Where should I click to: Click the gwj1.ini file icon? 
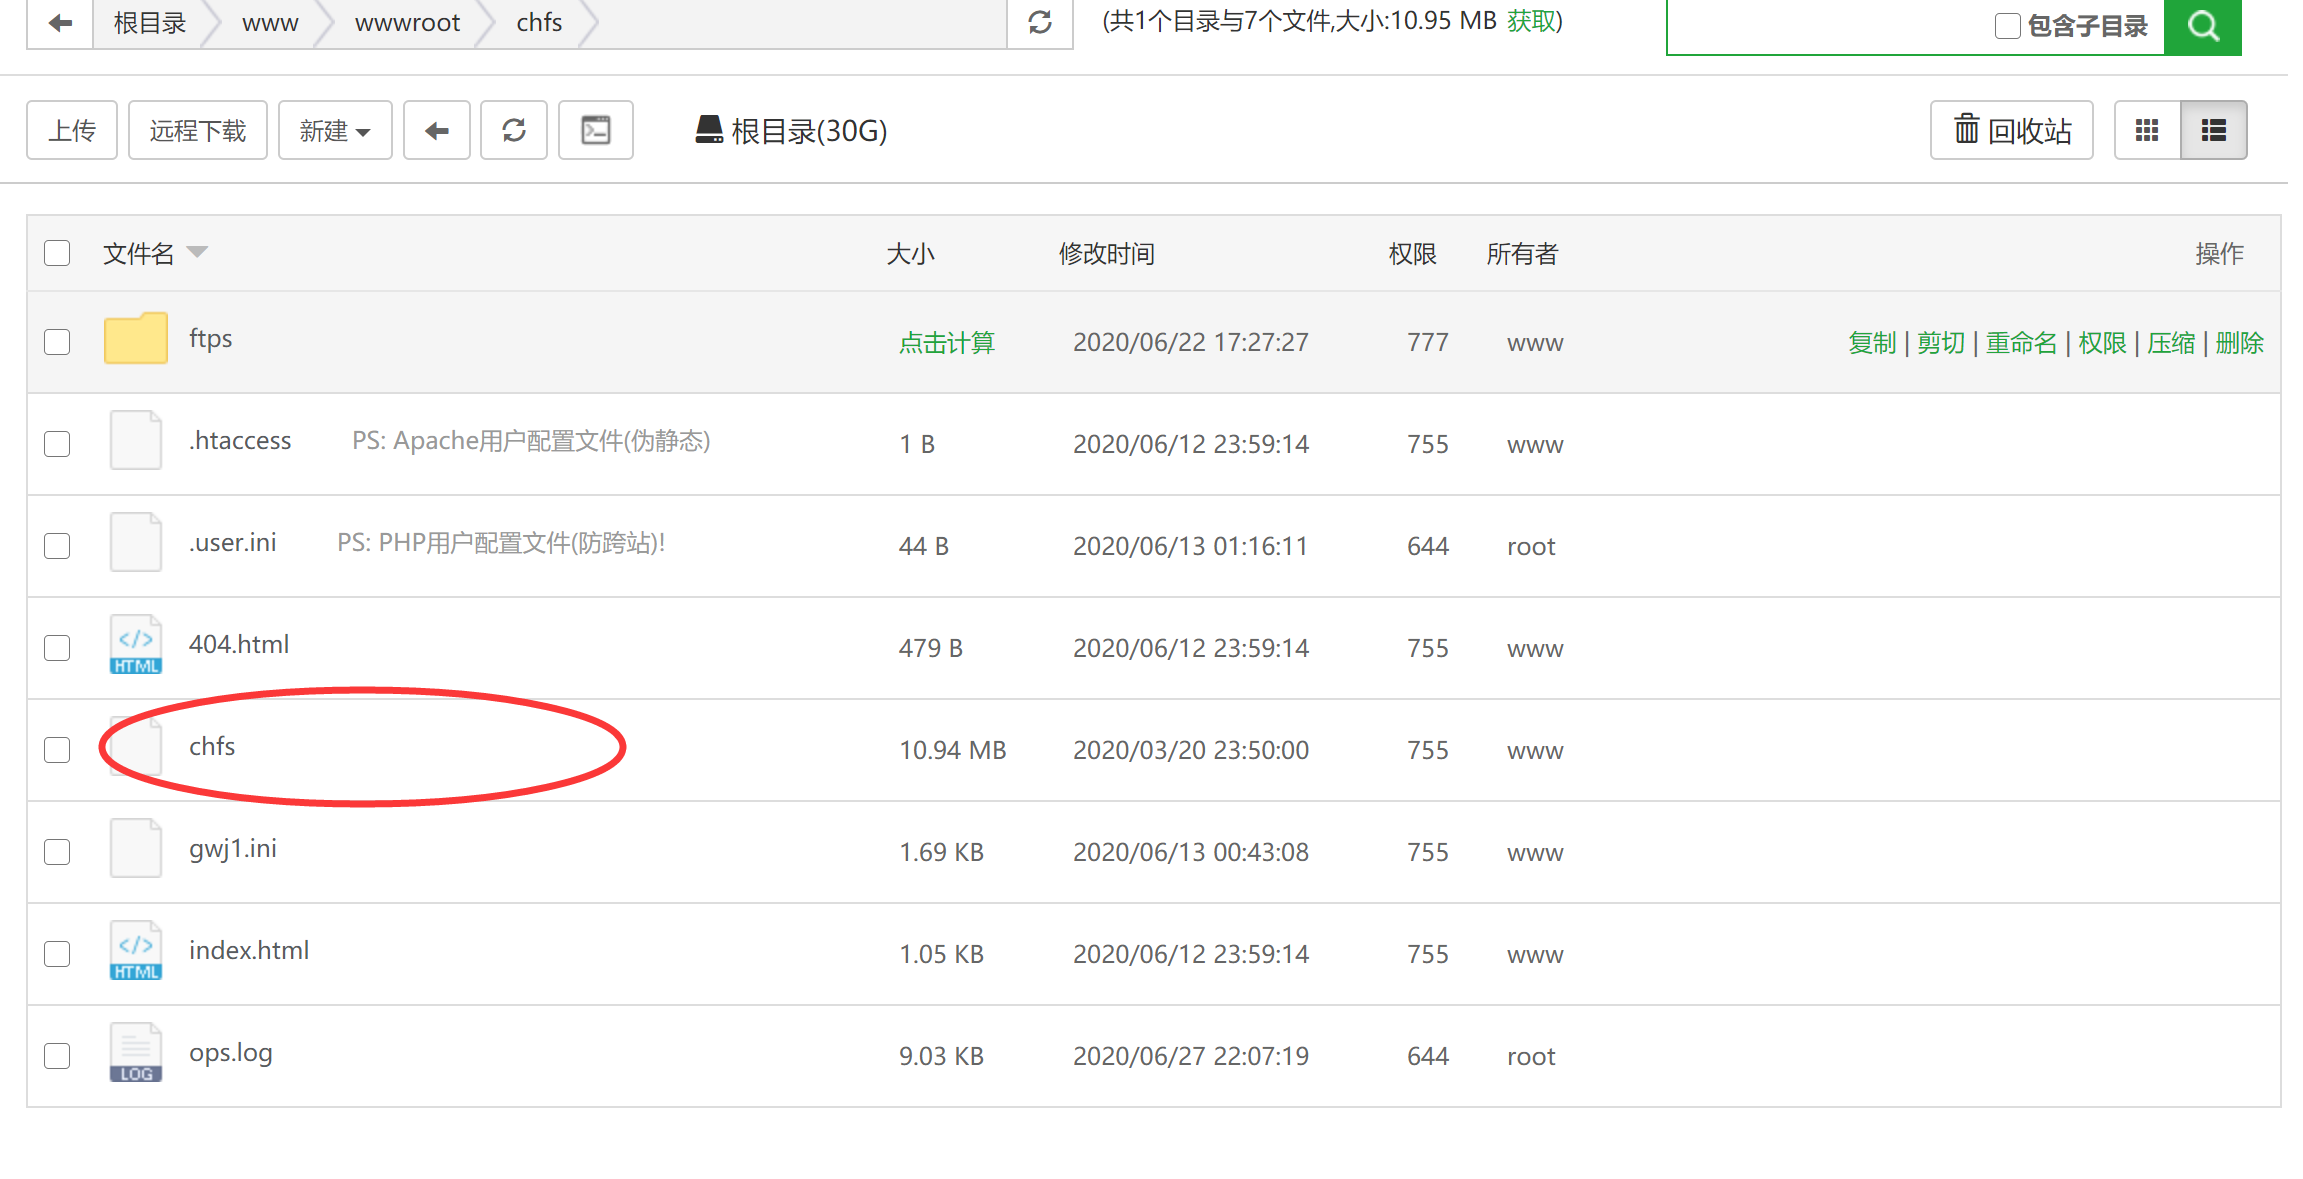136,848
